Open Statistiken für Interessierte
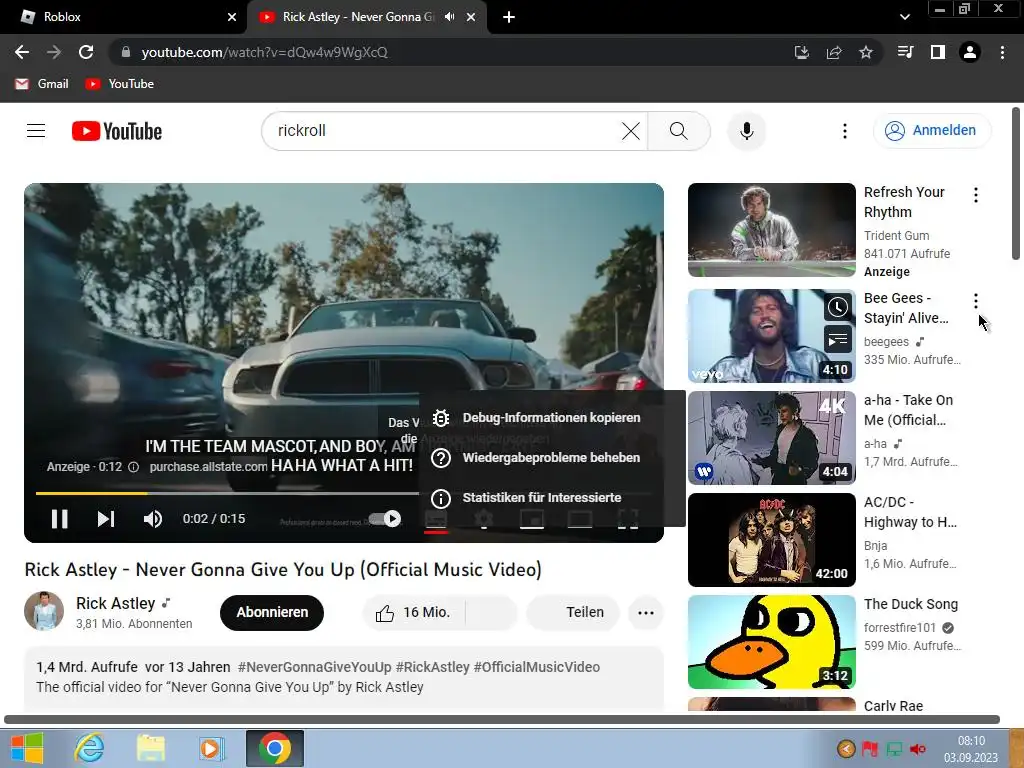 pos(552,498)
